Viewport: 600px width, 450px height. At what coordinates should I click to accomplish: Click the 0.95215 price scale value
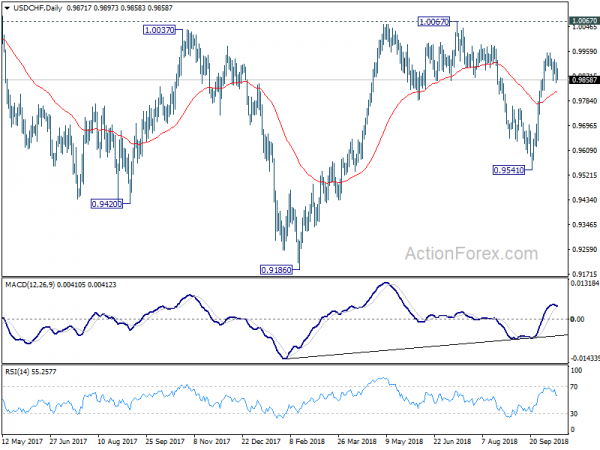[x=584, y=175]
